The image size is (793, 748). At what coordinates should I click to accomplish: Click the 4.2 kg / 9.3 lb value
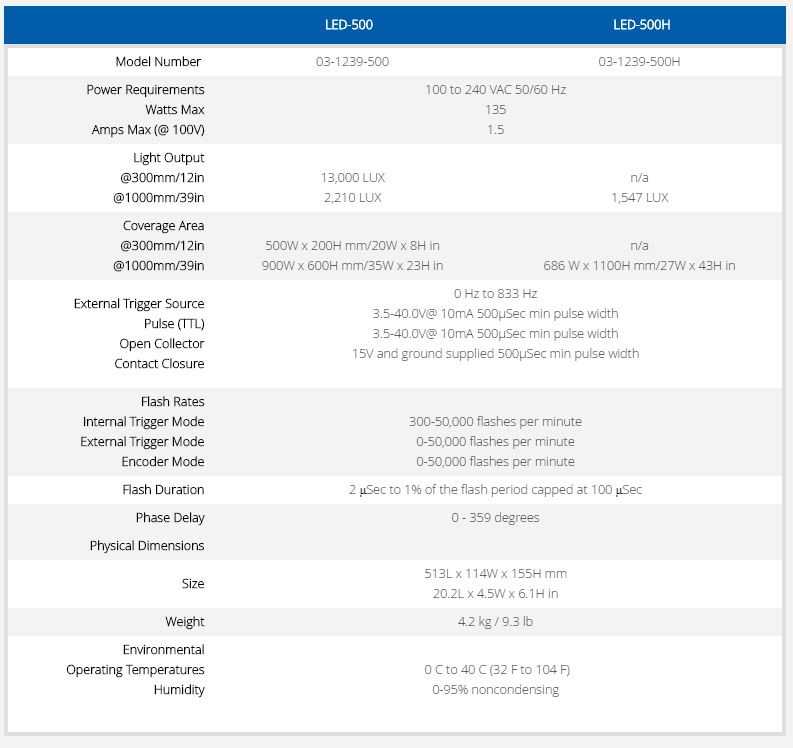coord(496,622)
